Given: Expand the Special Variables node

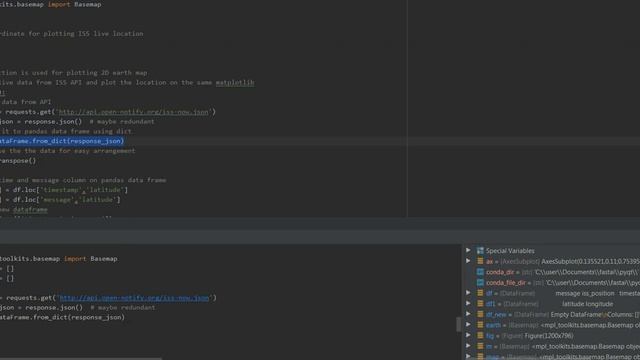Looking at the screenshot, I should tap(468, 250).
